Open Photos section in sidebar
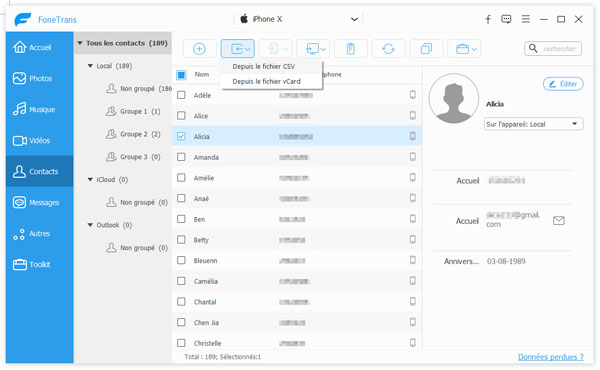The width and height of the screenshot is (600, 370). click(39, 78)
